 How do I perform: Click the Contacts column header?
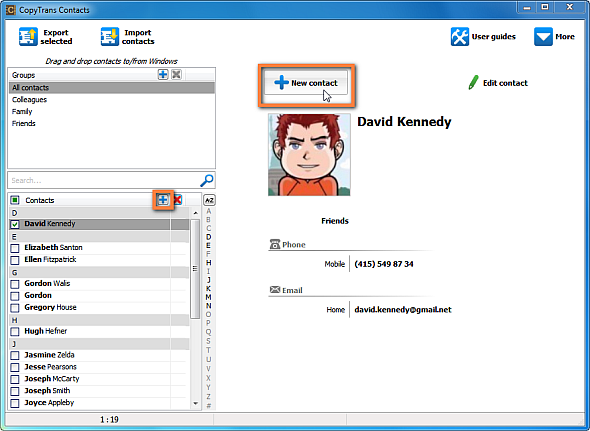40,200
